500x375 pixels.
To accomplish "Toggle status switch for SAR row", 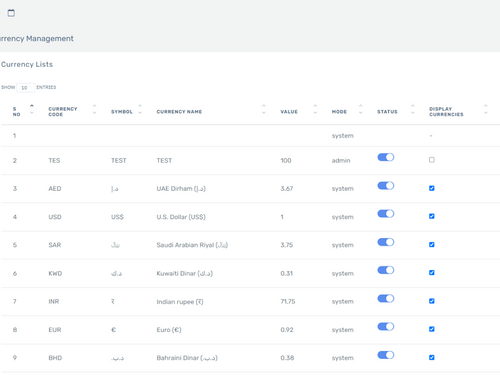I will coord(386,242).
